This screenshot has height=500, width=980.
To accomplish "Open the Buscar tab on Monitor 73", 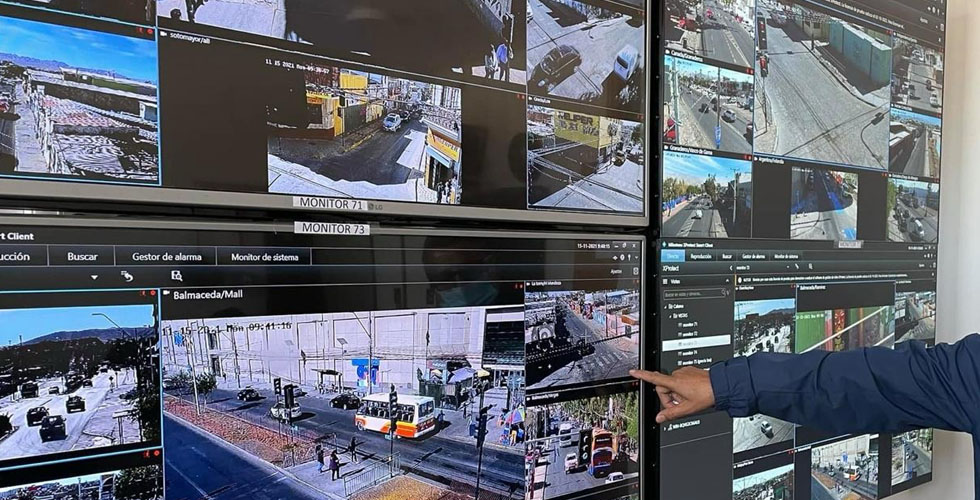I will point(82,256).
